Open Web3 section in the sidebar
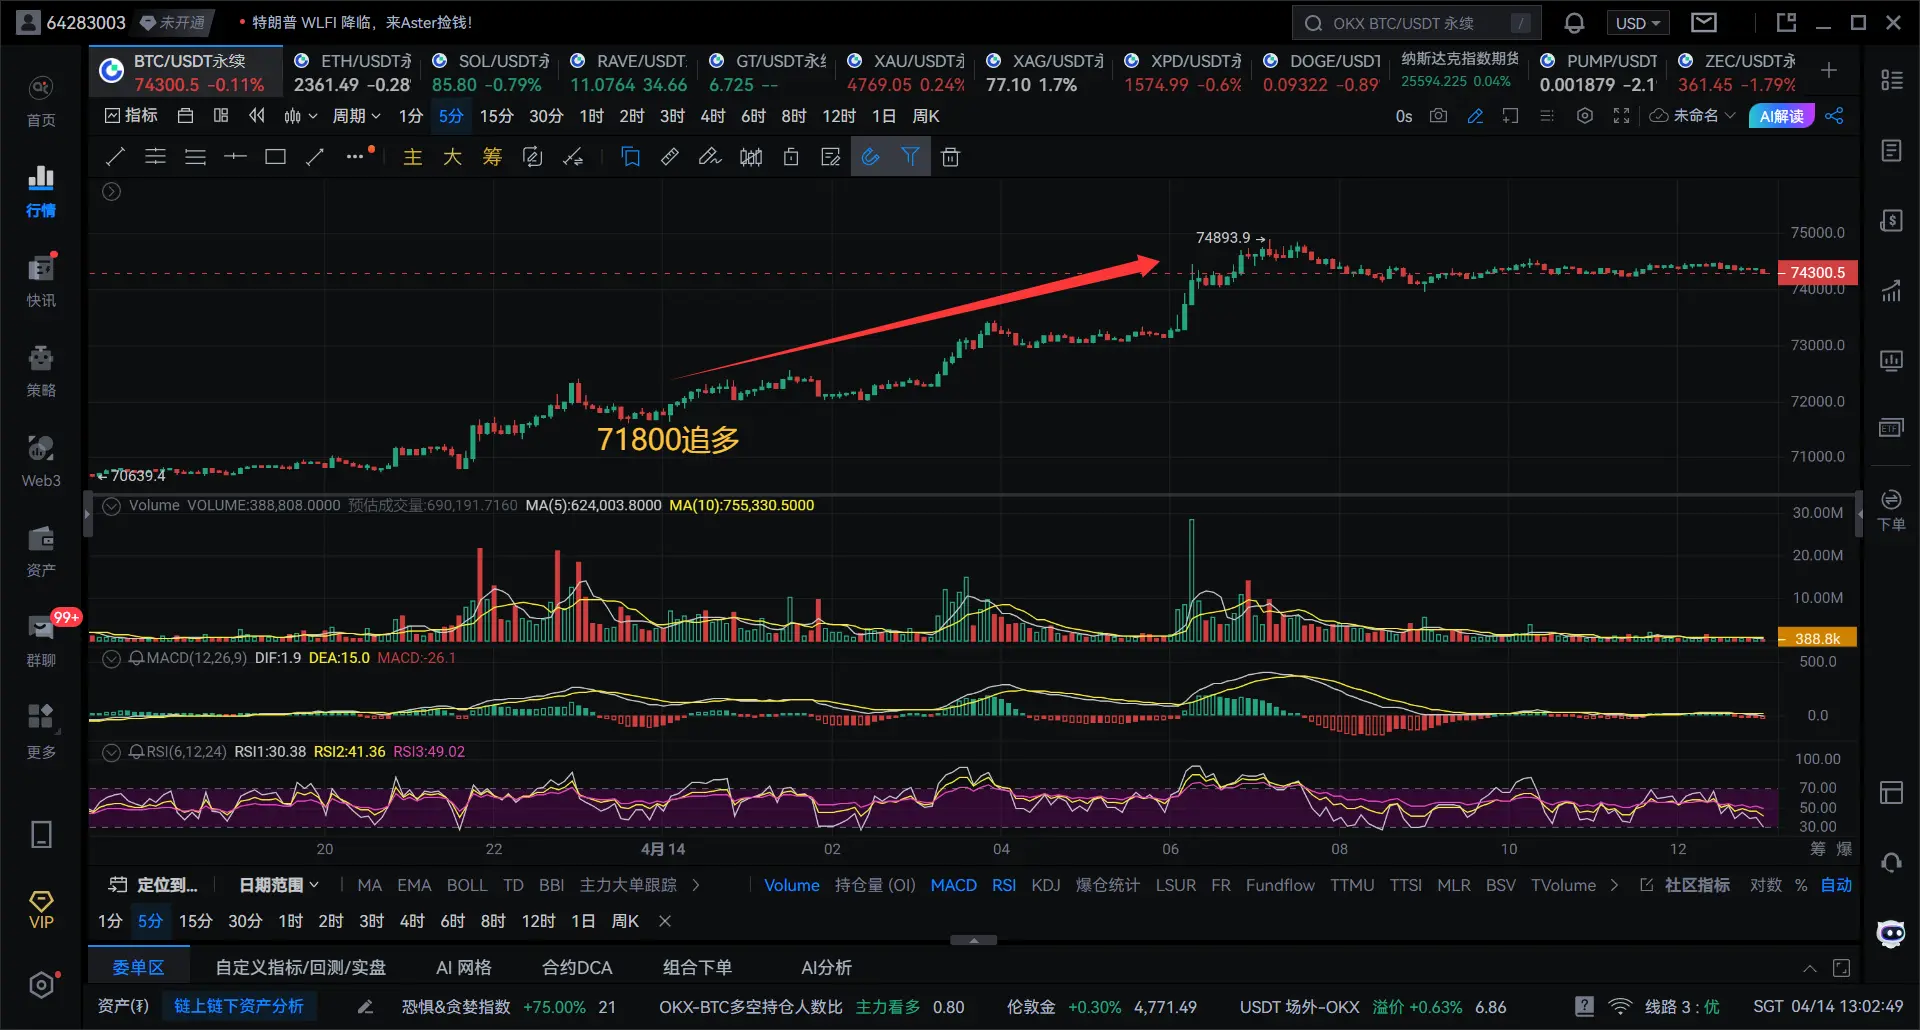The image size is (1920, 1030). click(41, 460)
